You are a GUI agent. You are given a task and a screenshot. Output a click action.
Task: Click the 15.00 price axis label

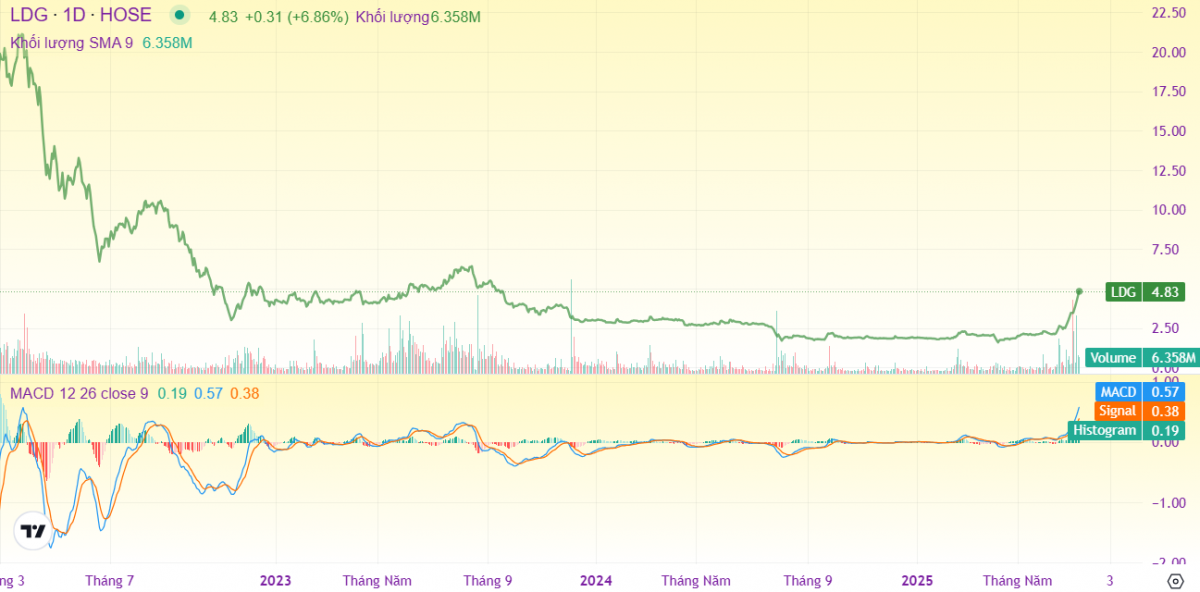coord(1169,131)
